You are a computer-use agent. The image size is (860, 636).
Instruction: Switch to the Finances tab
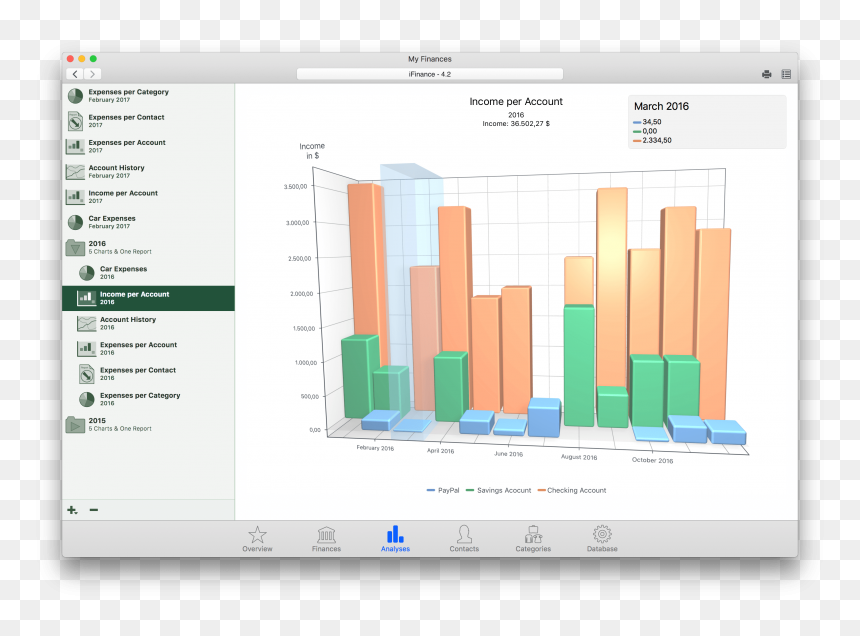click(x=326, y=539)
